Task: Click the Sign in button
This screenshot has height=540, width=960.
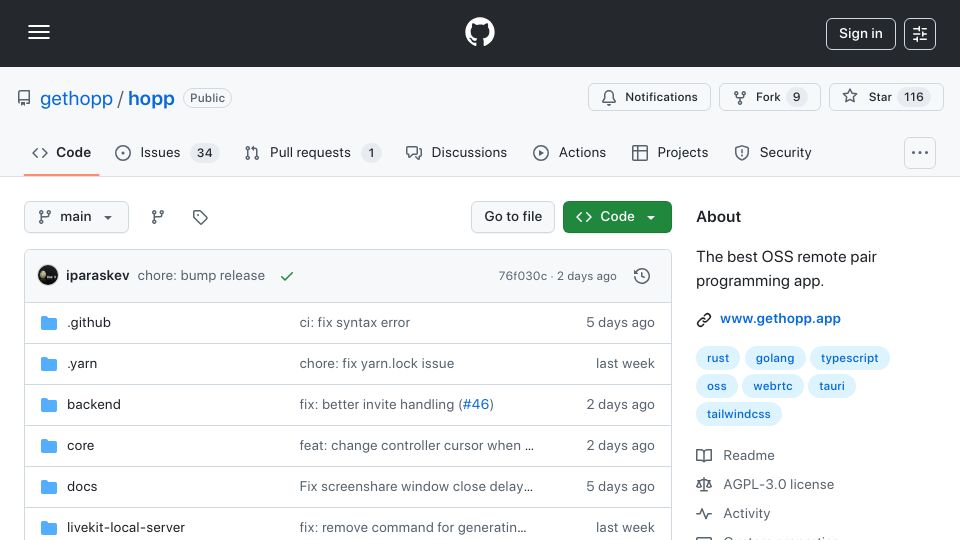Action: coord(860,34)
